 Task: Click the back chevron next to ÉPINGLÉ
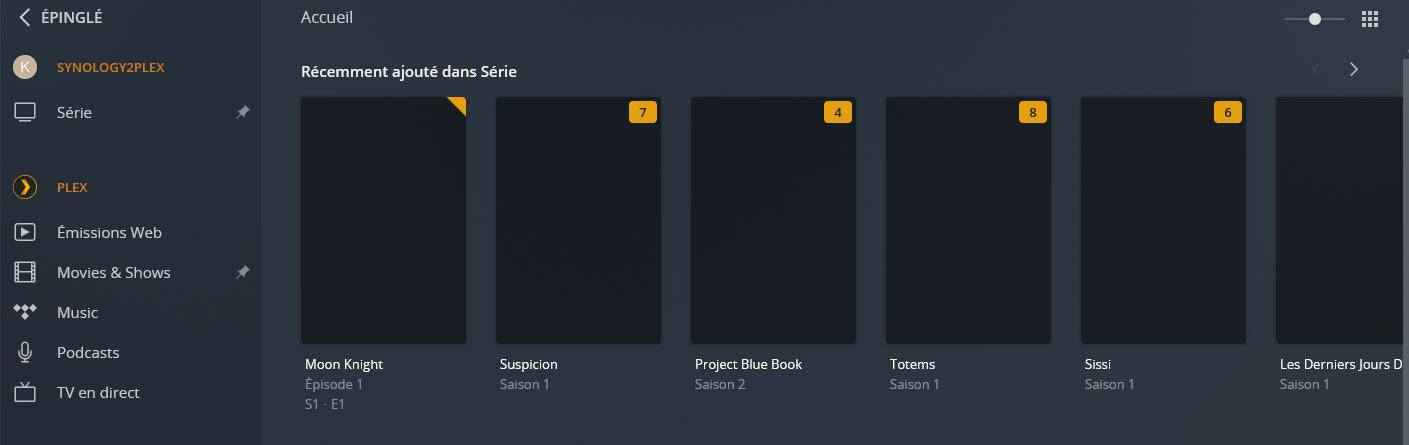coord(25,17)
